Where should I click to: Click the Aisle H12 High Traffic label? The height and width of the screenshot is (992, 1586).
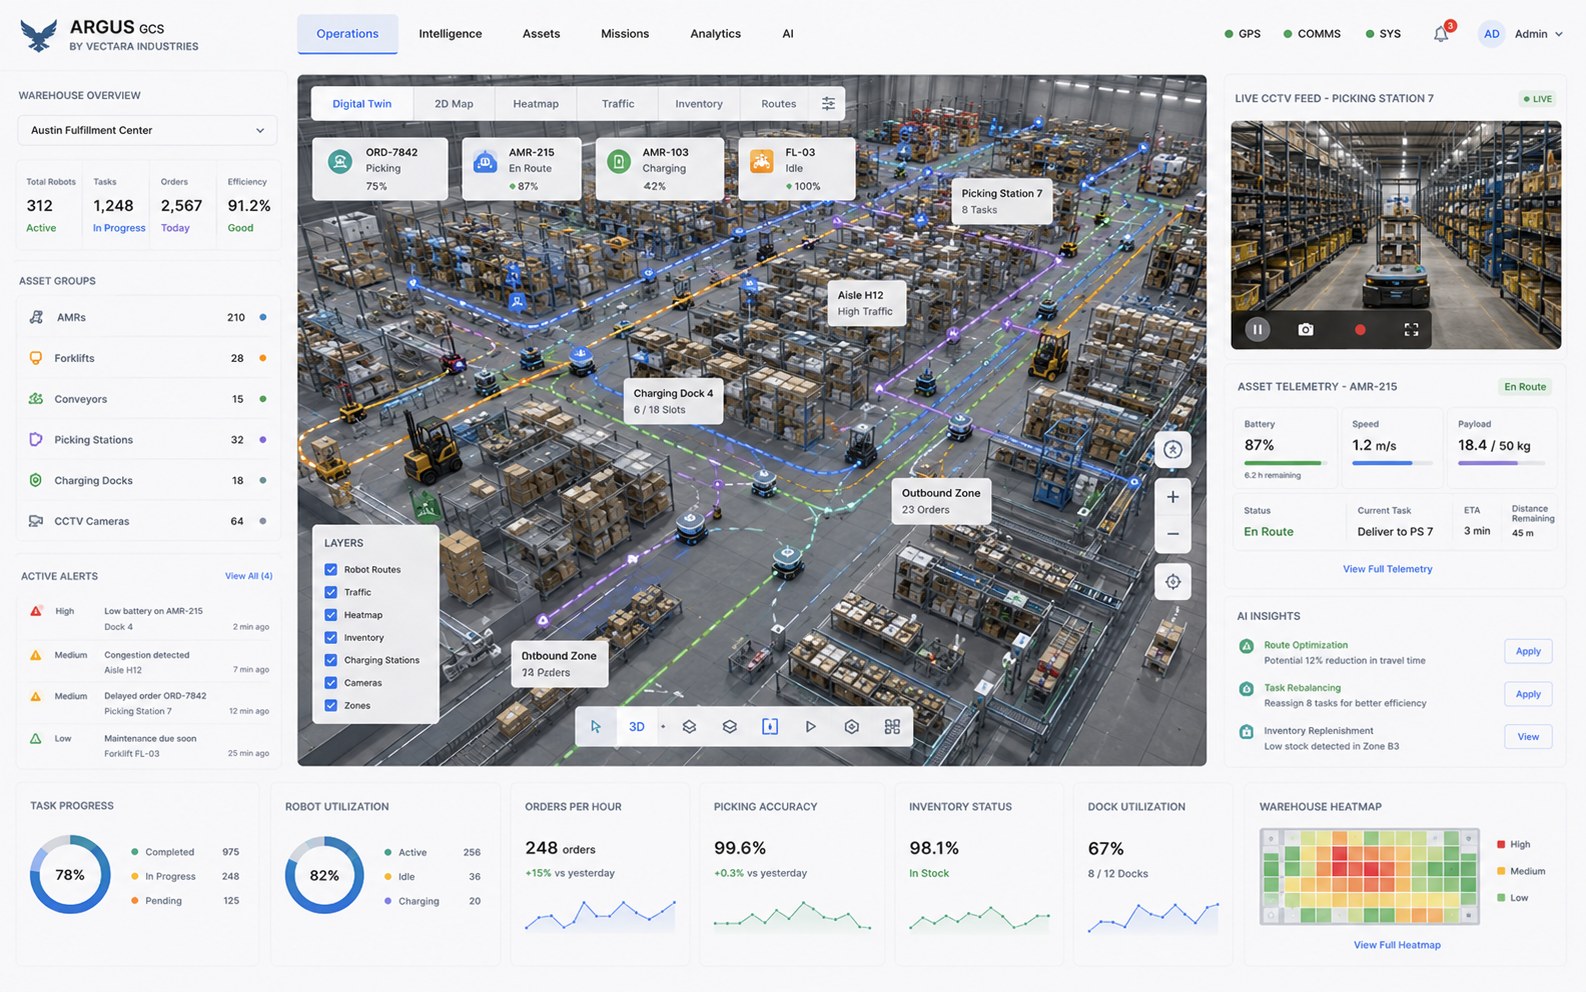pyautogui.click(x=866, y=303)
